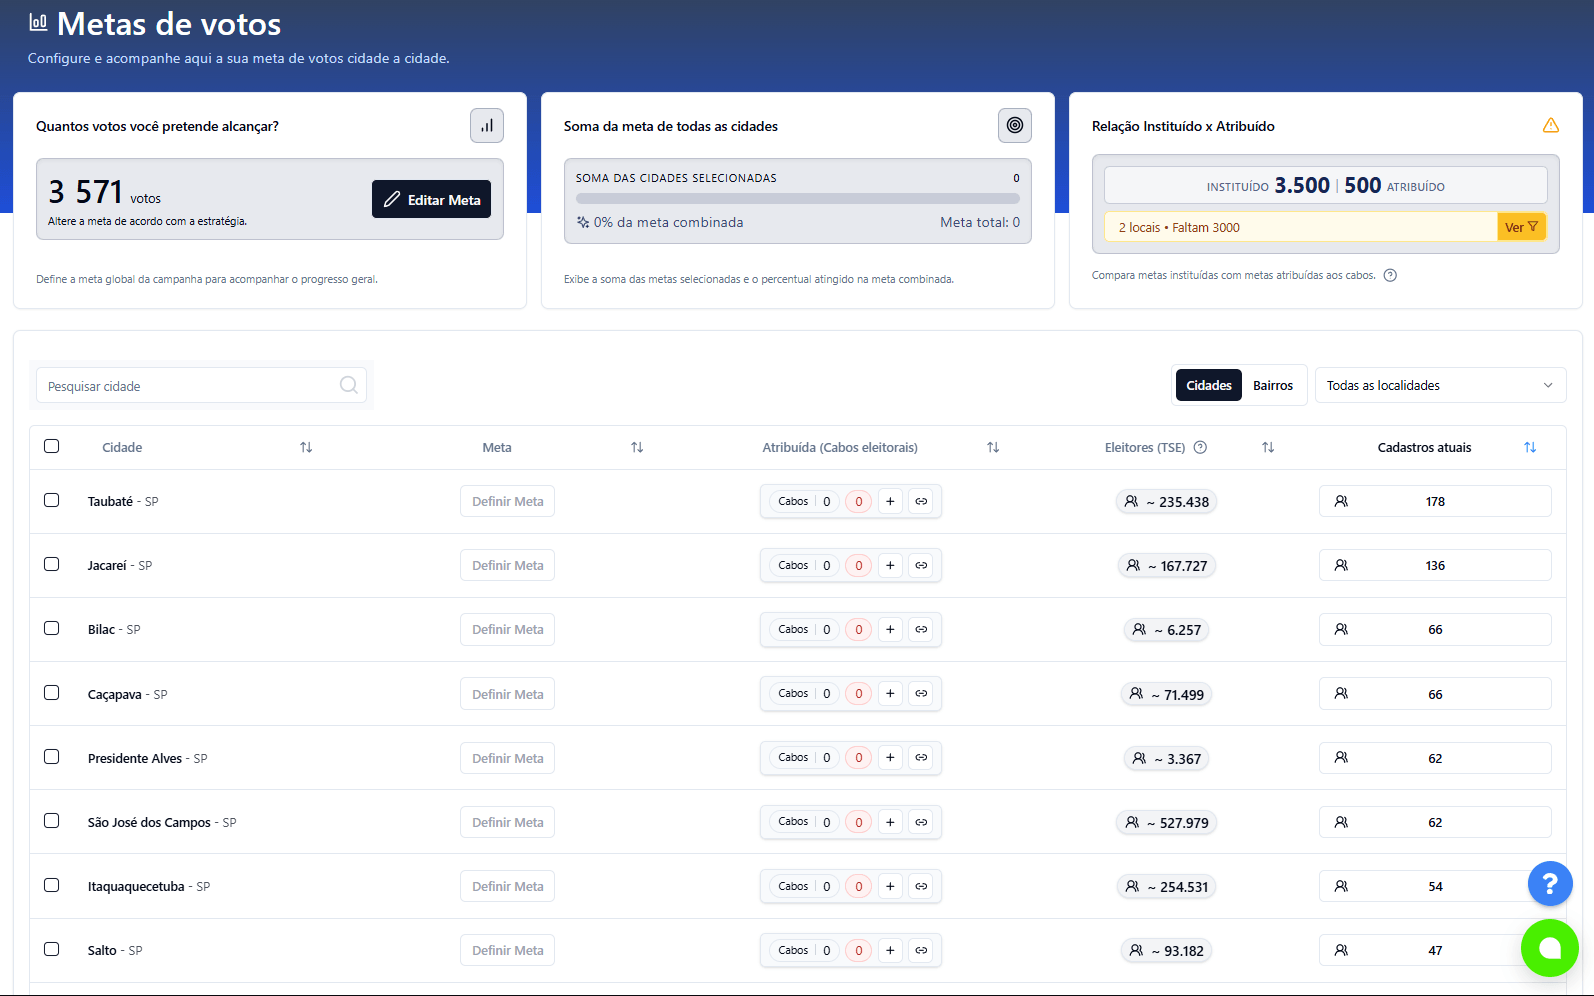
Task: Click the plus icon in the Salto row
Action: coord(890,950)
